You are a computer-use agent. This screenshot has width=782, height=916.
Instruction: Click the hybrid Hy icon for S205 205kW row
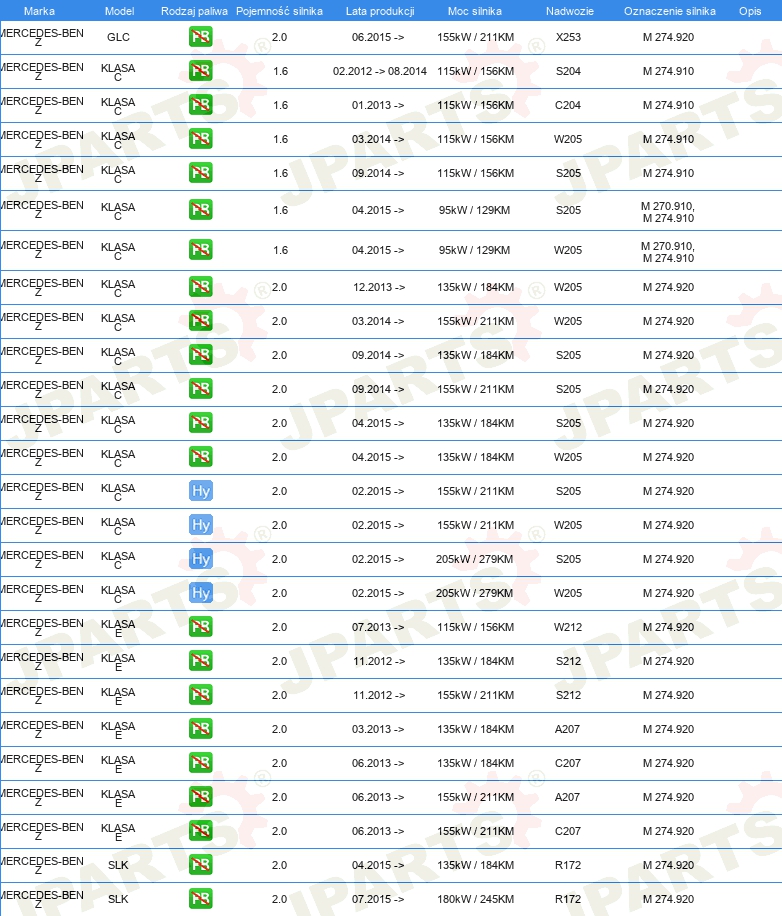point(200,559)
